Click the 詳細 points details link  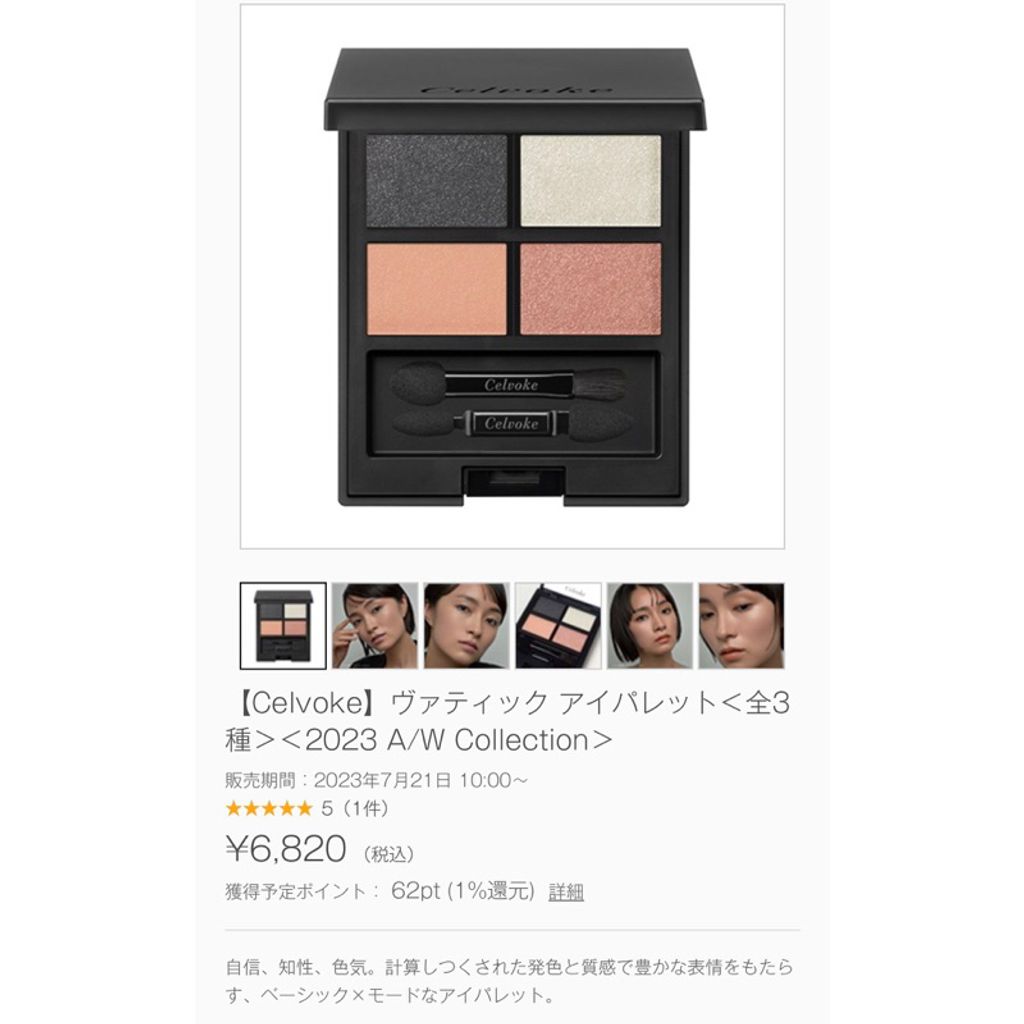pos(566,891)
